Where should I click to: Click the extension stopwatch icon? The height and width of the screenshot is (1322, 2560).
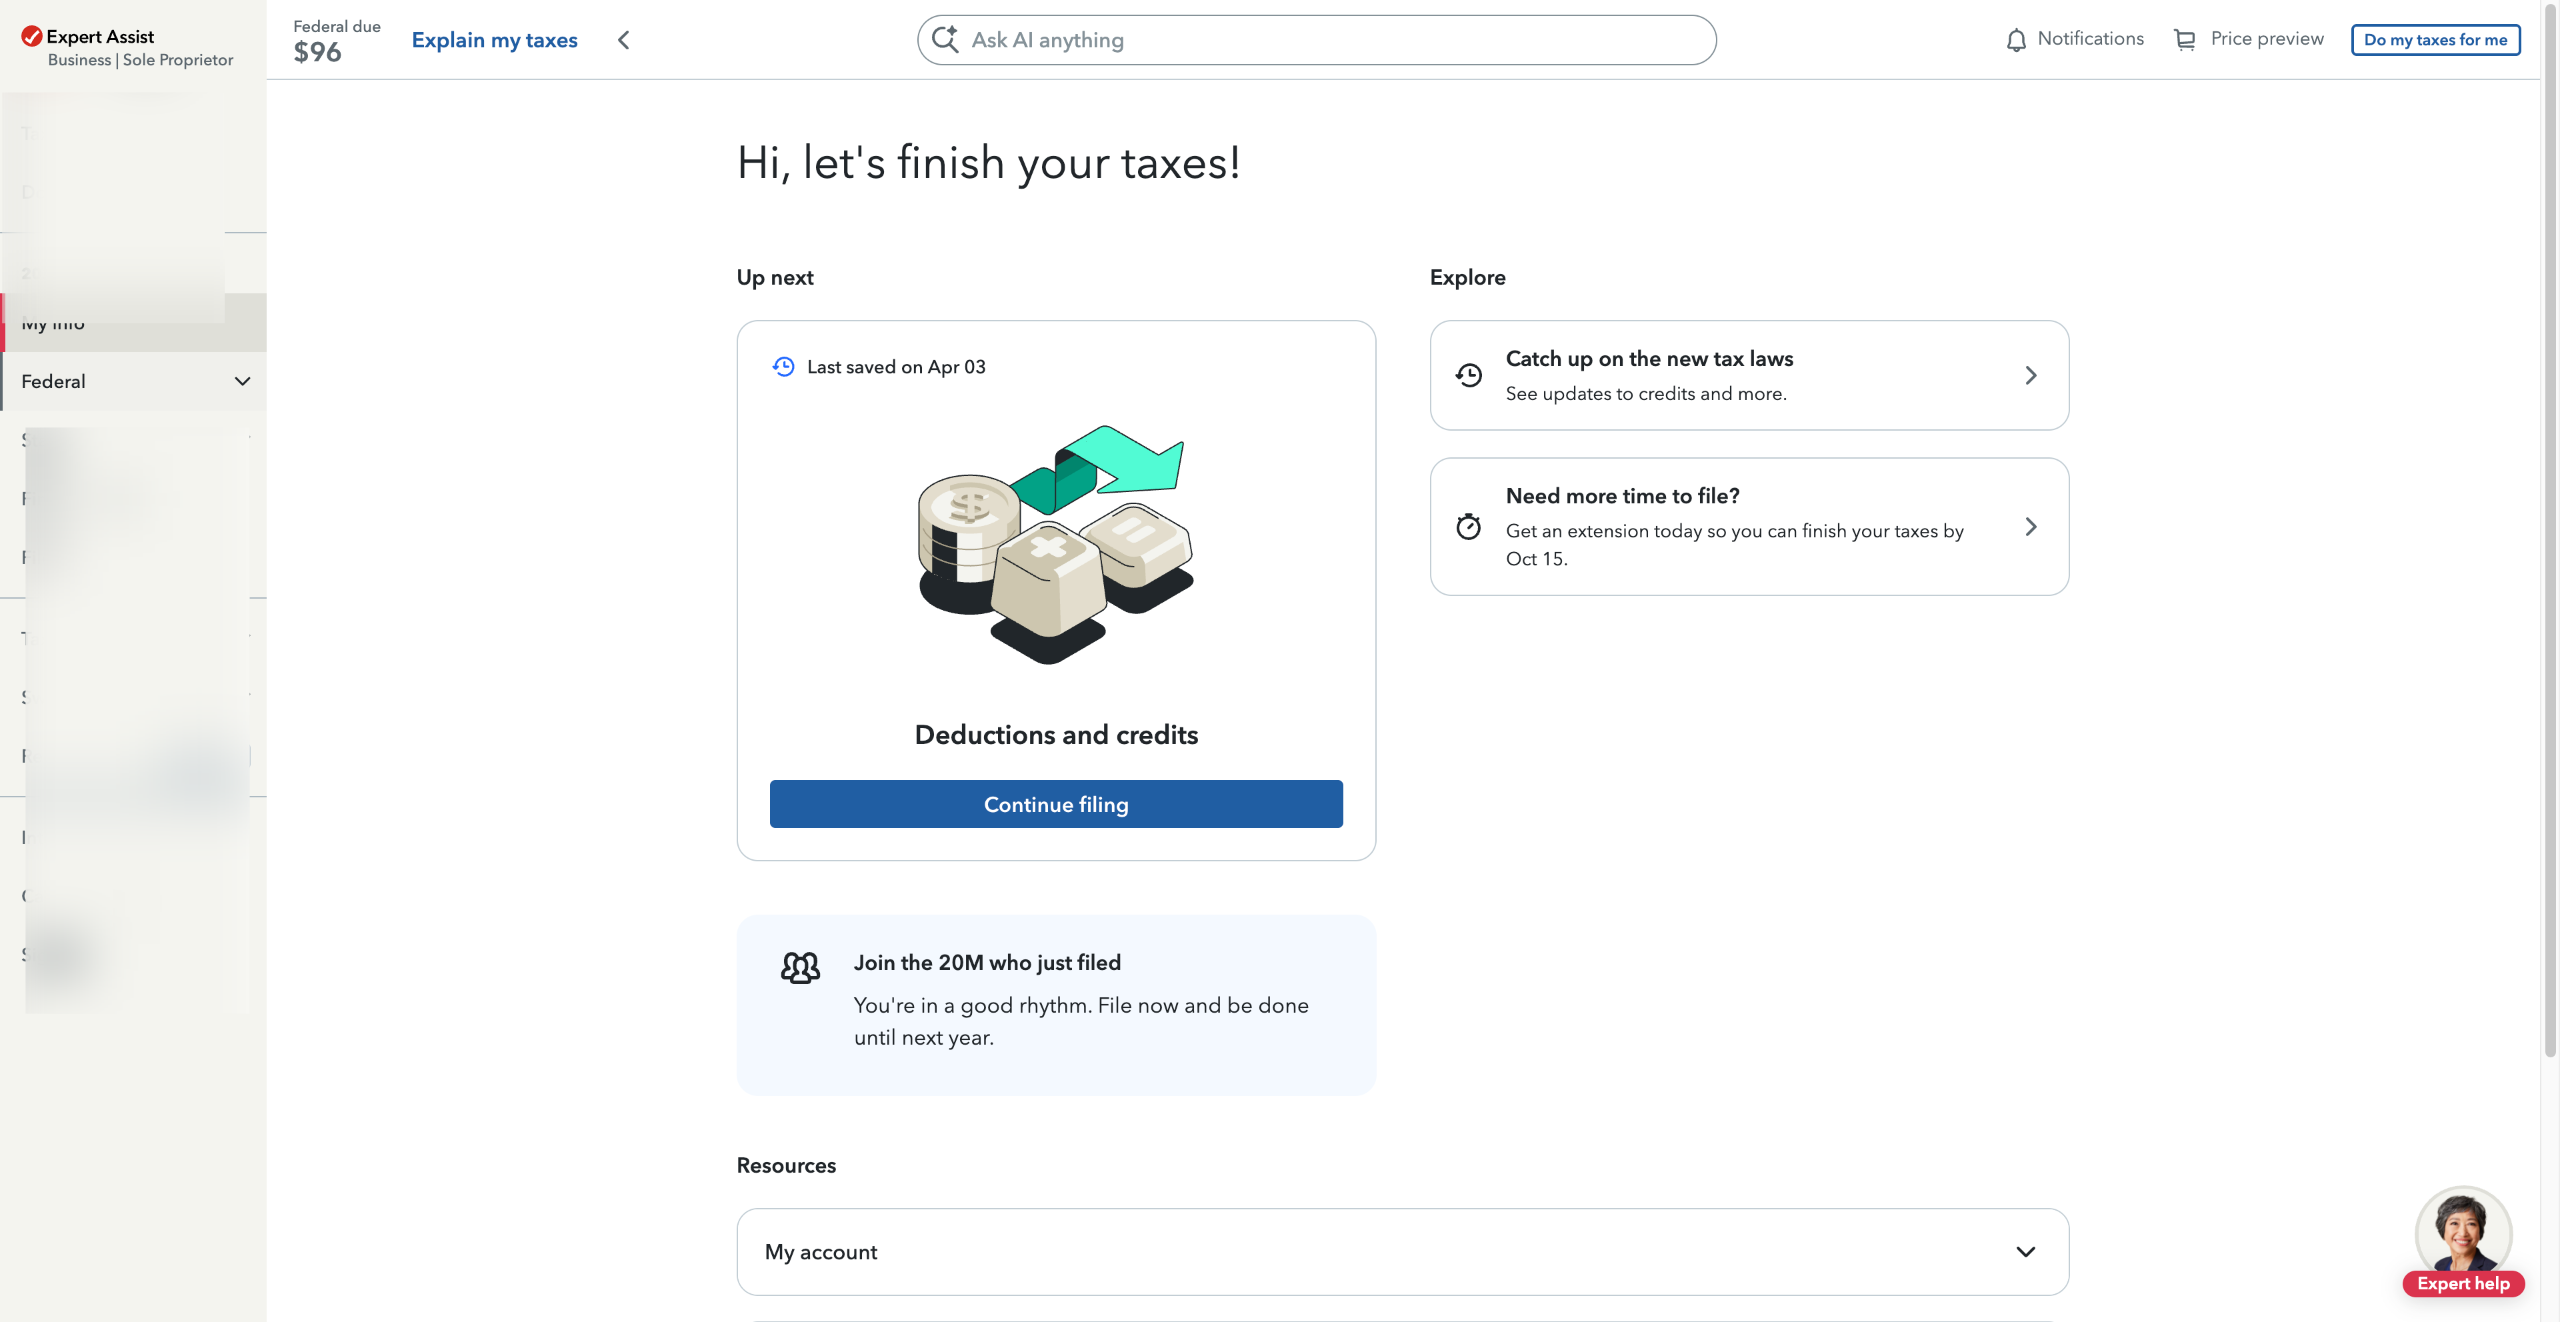coord(1469,526)
